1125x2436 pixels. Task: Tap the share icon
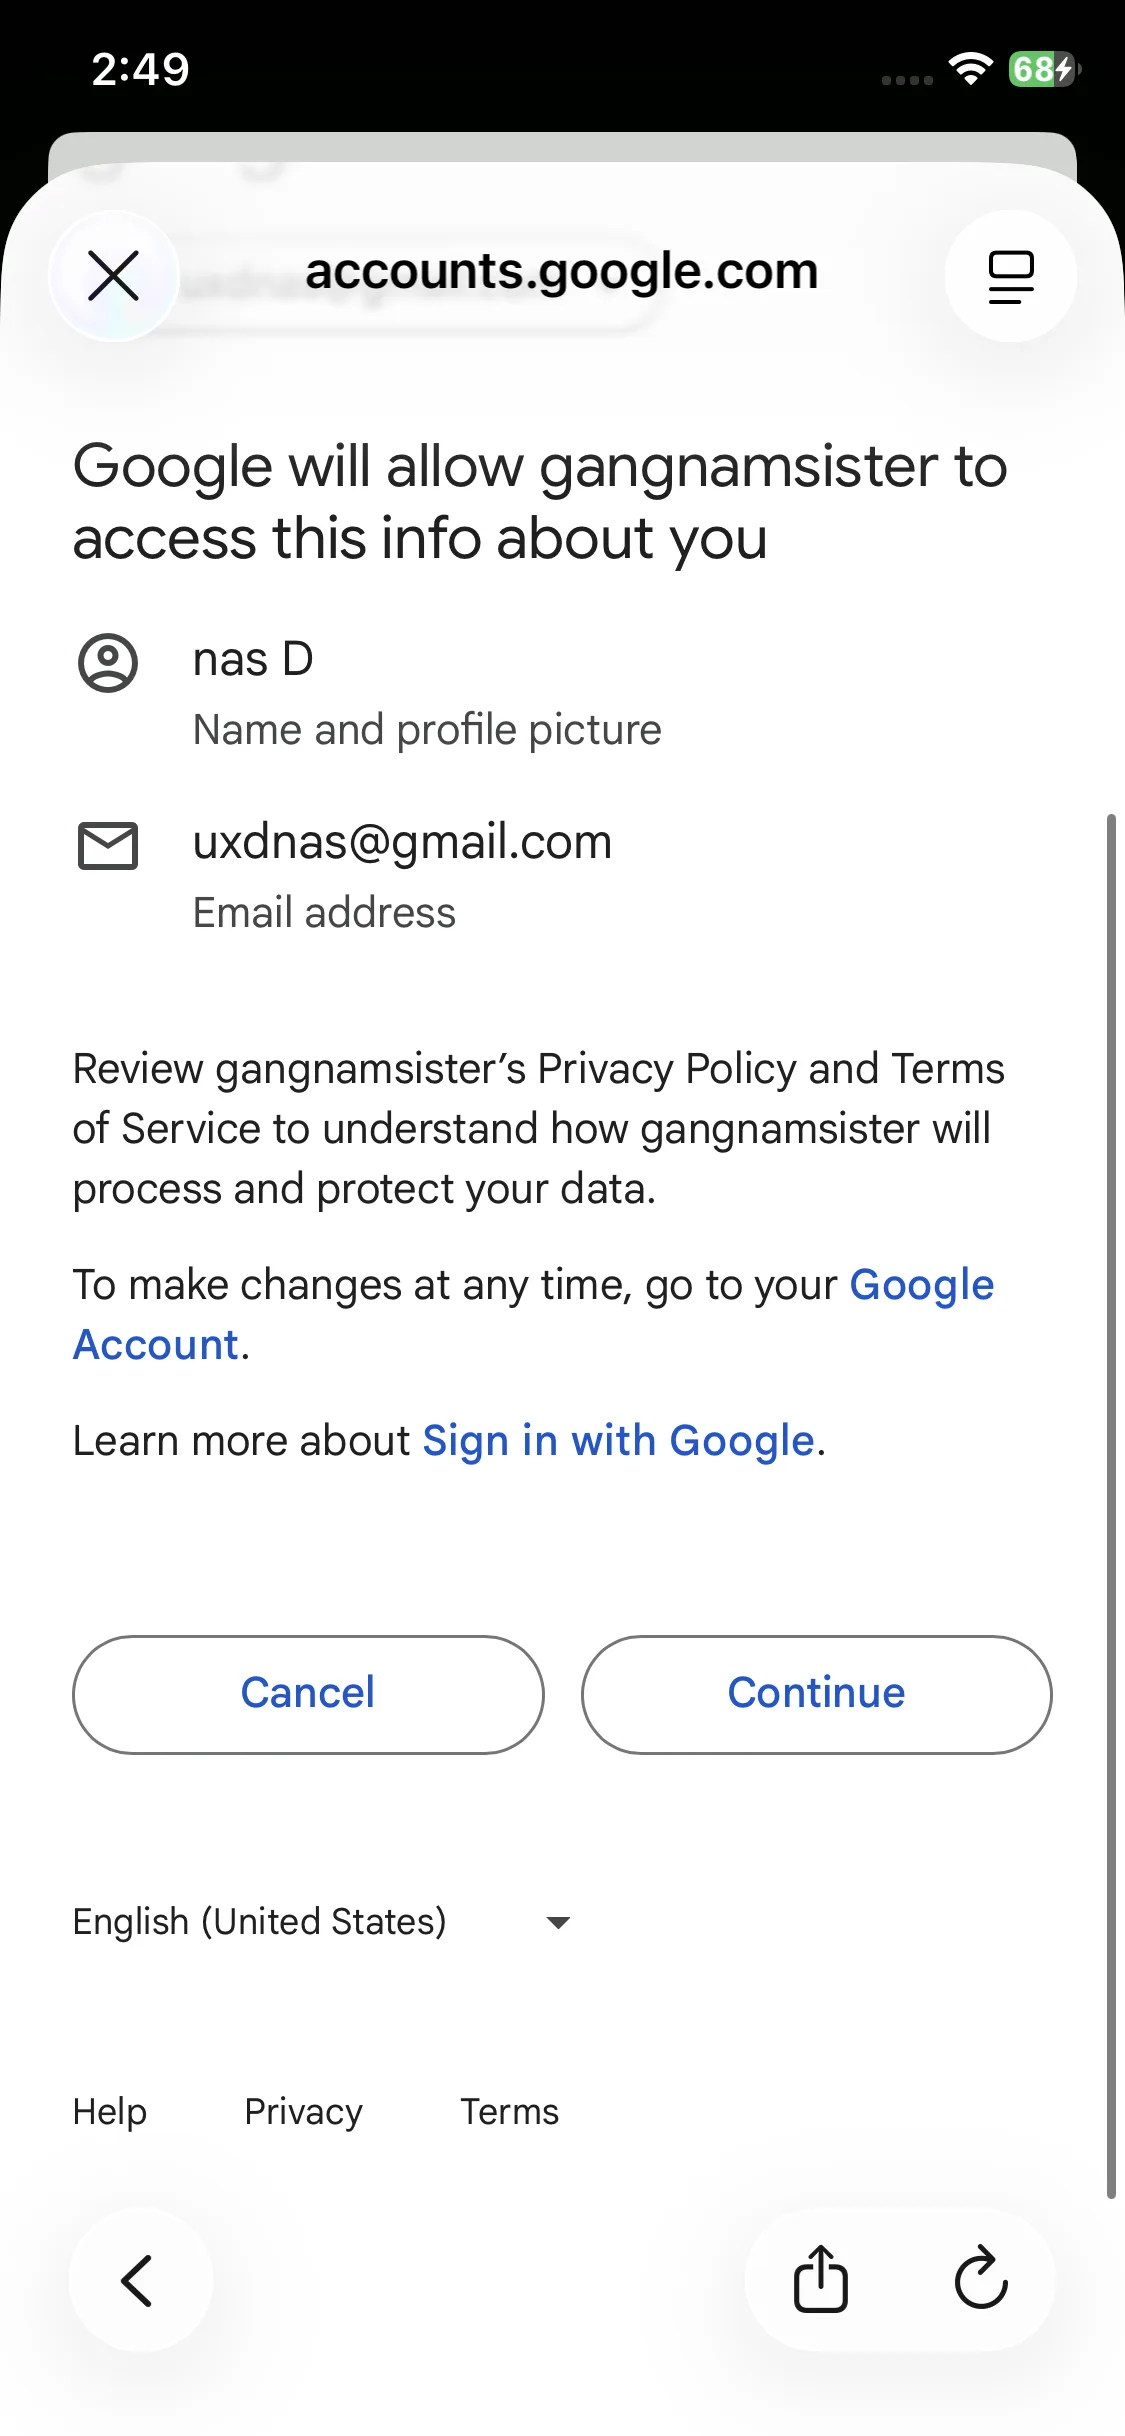[x=820, y=2280]
